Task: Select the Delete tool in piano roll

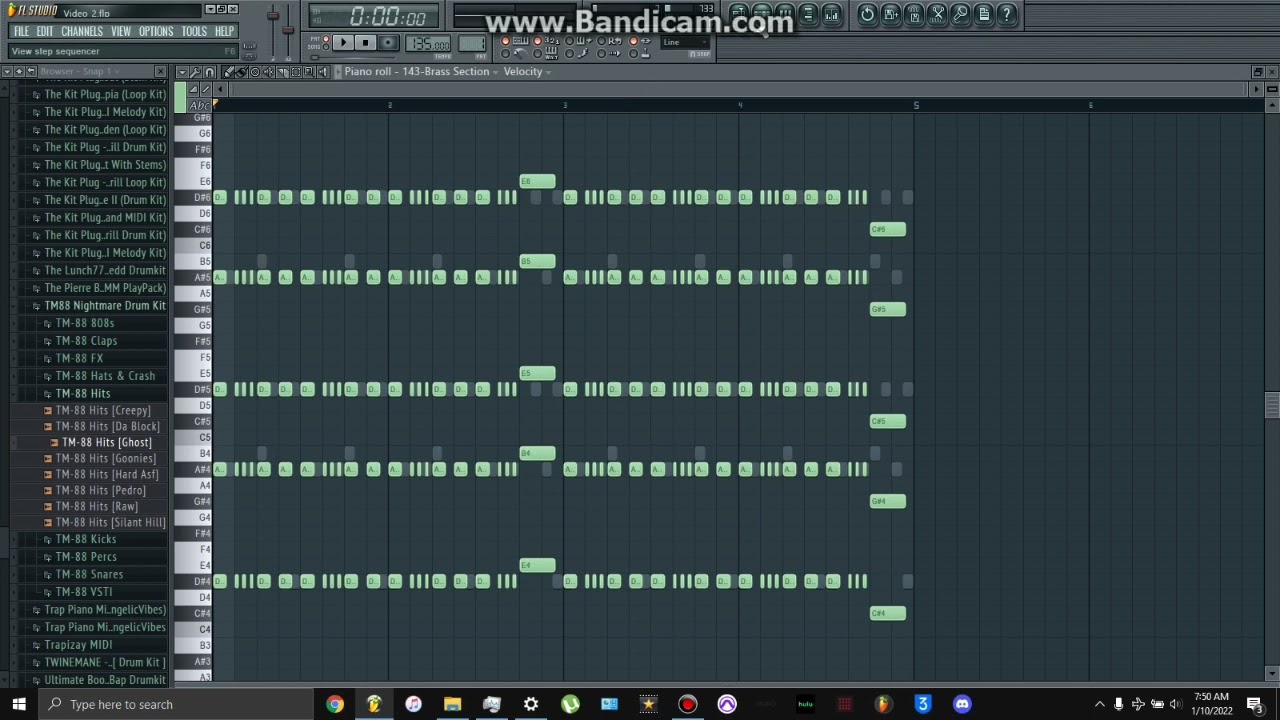Action: click(255, 72)
